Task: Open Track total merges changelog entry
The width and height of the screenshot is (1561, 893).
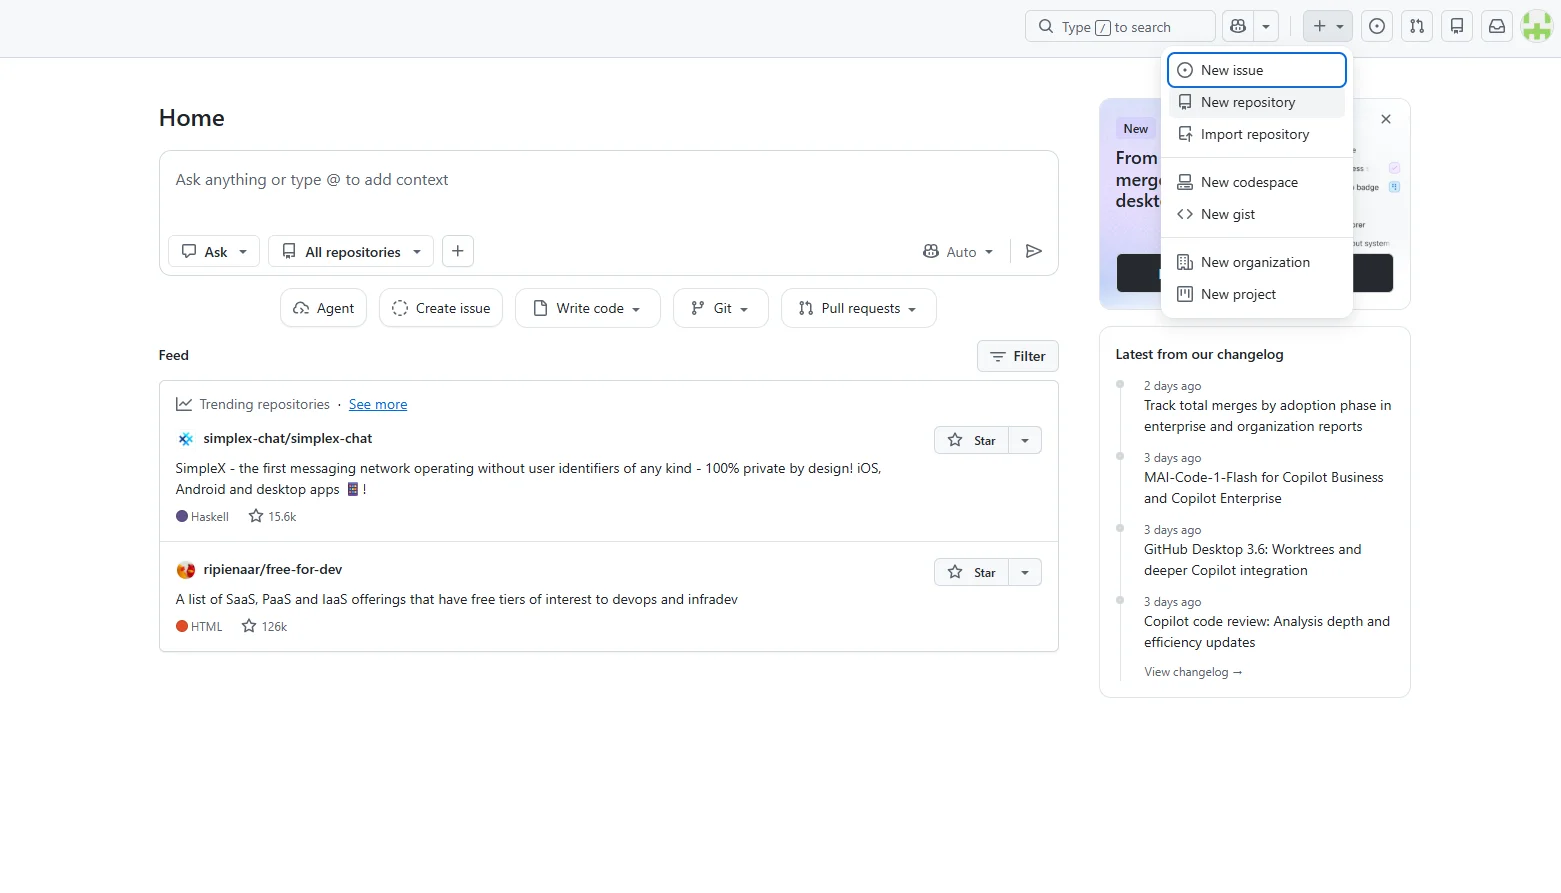Action: tap(1268, 416)
